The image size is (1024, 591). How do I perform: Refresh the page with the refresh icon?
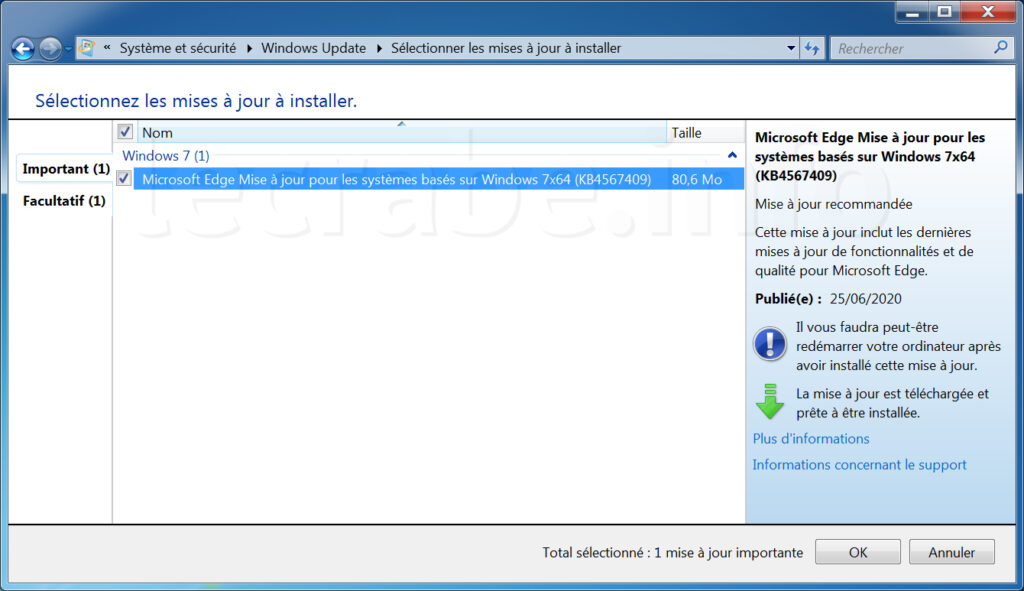point(812,48)
